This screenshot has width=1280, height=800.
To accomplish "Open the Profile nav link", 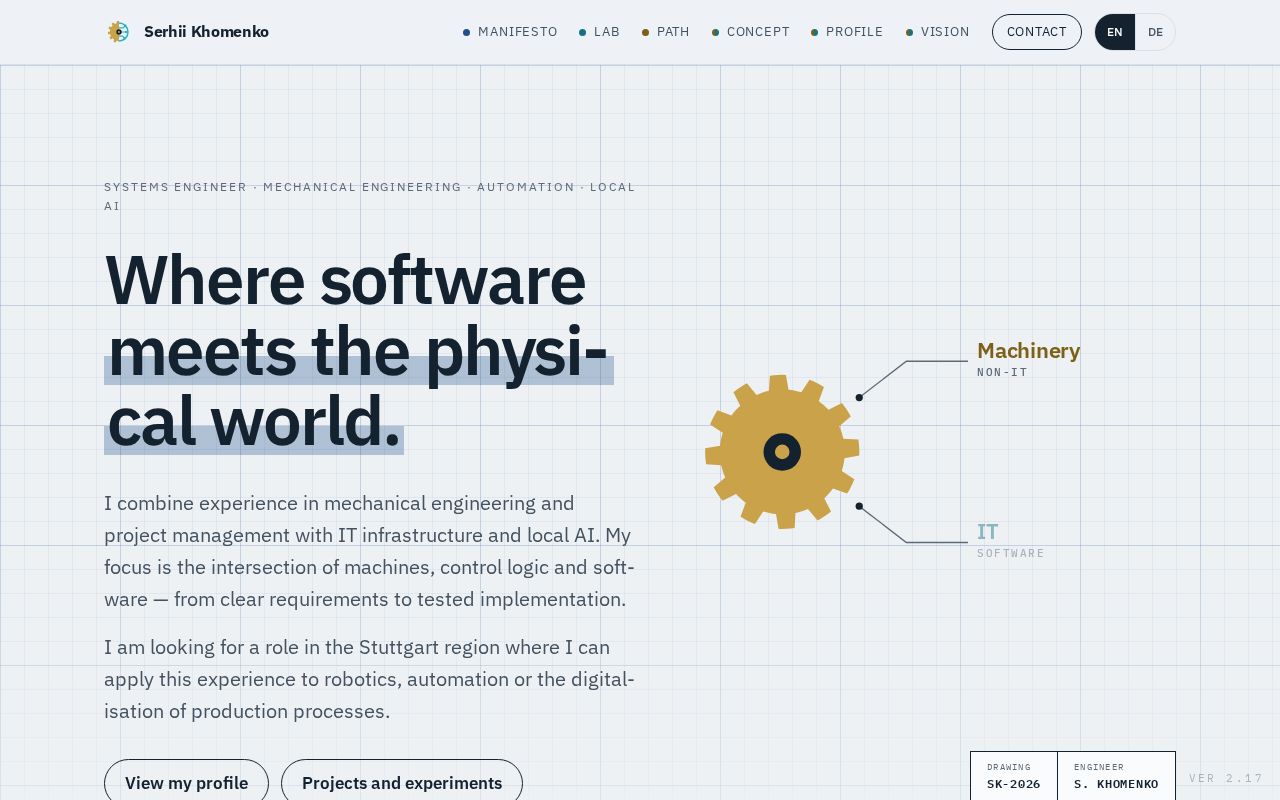I will click(x=847, y=32).
